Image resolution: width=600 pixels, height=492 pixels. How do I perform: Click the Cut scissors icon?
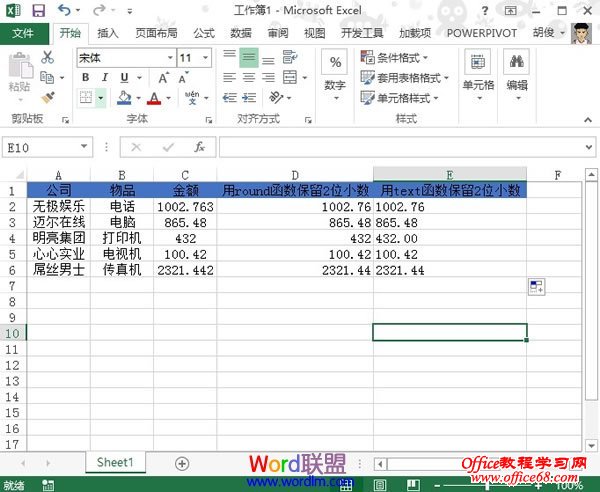[x=47, y=57]
